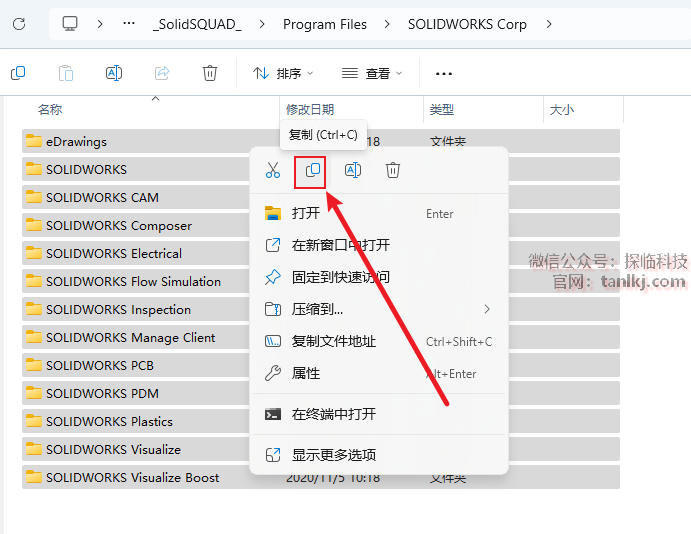Viewport: 691px width, 534px height.
Task: Choose 在新窗口中打开 menu entry
Action: tap(340, 245)
